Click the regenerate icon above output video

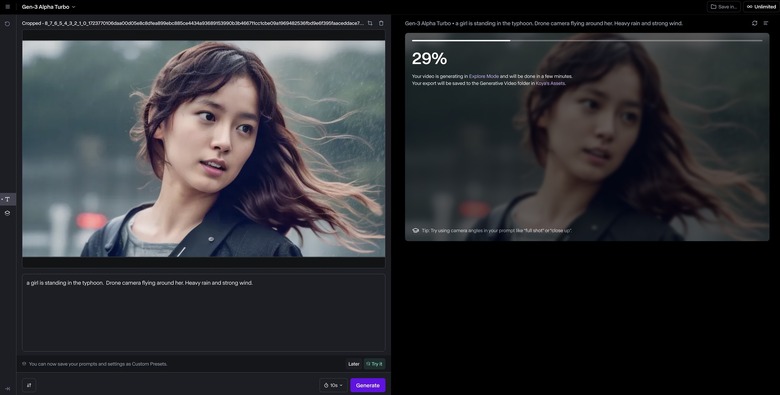click(x=755, y=23)
